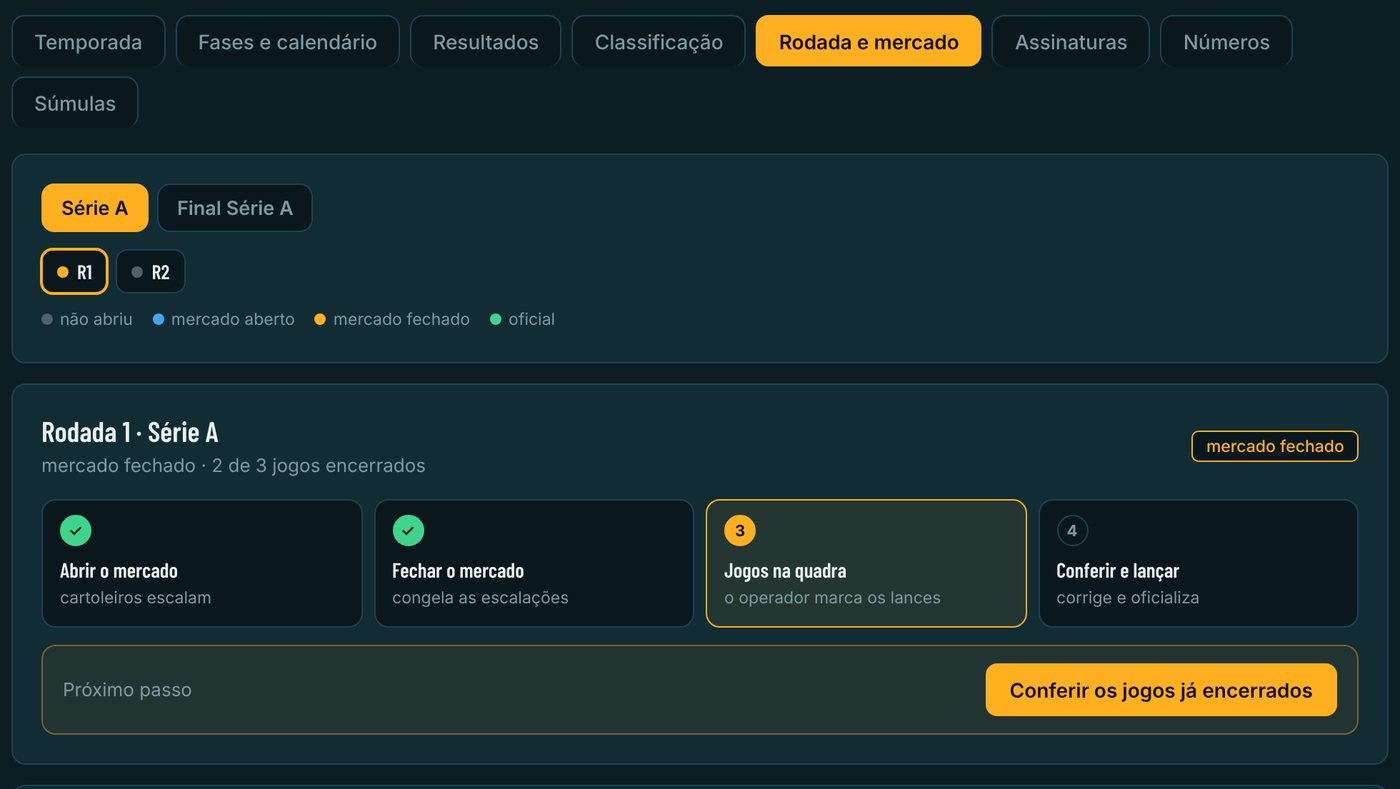This screenshot has height=789, width=1400.
Task: Click the 'Próximo passo' label
Action: point(127,690)
